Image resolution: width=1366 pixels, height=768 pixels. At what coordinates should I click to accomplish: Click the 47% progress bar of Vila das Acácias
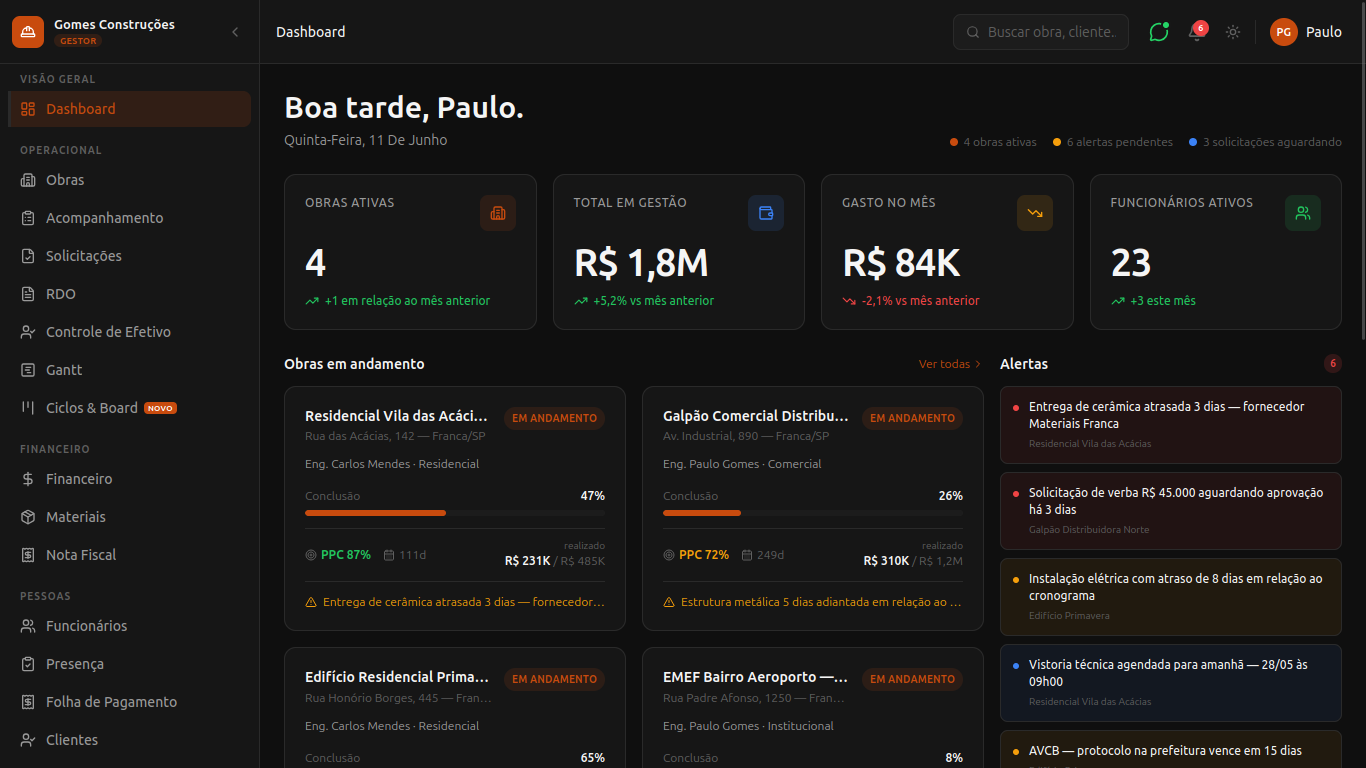coord(455,513)
